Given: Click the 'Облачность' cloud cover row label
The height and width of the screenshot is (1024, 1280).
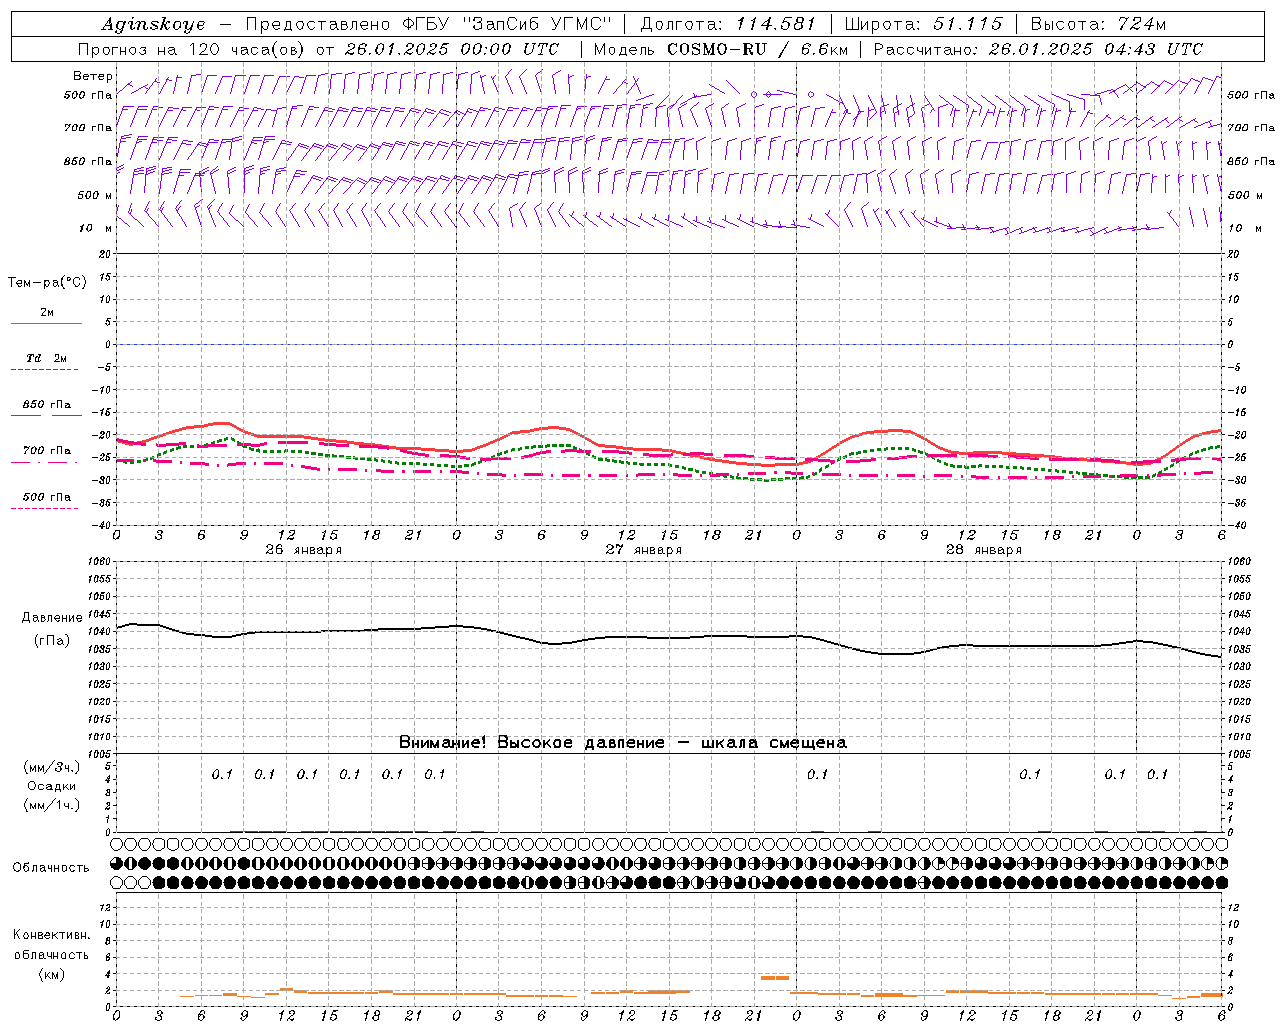Looking at the screenshot, I should pos(51,868).
